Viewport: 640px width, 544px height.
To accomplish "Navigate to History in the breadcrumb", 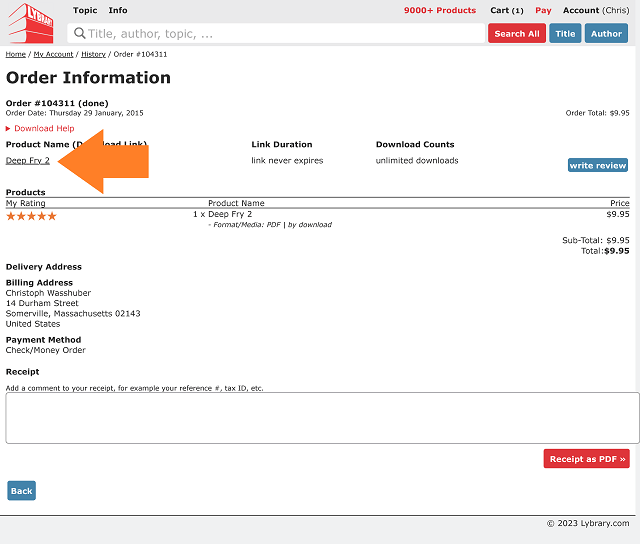I will (93, 54).
